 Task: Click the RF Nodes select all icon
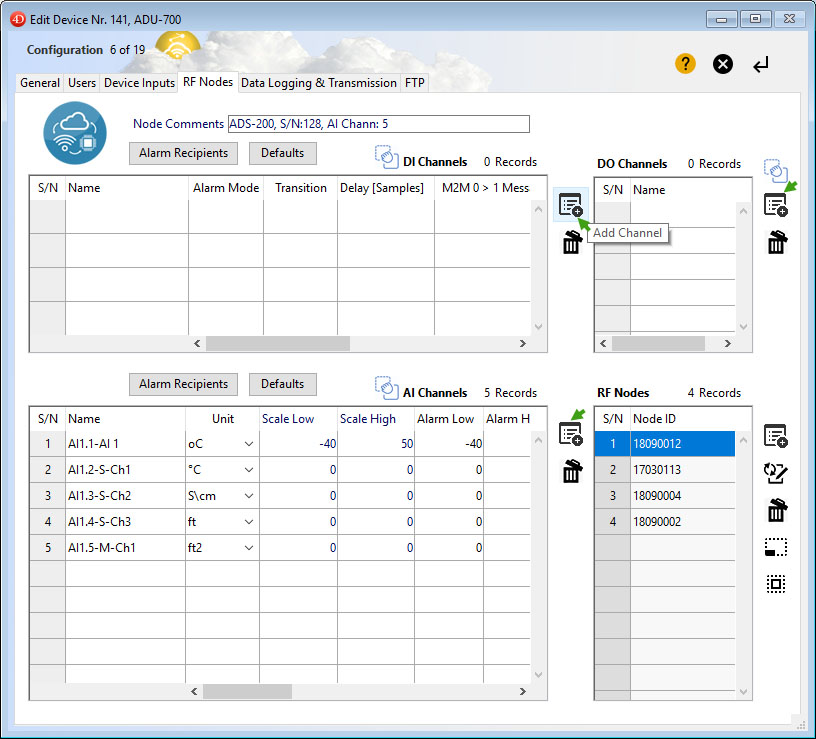[775, 583]
